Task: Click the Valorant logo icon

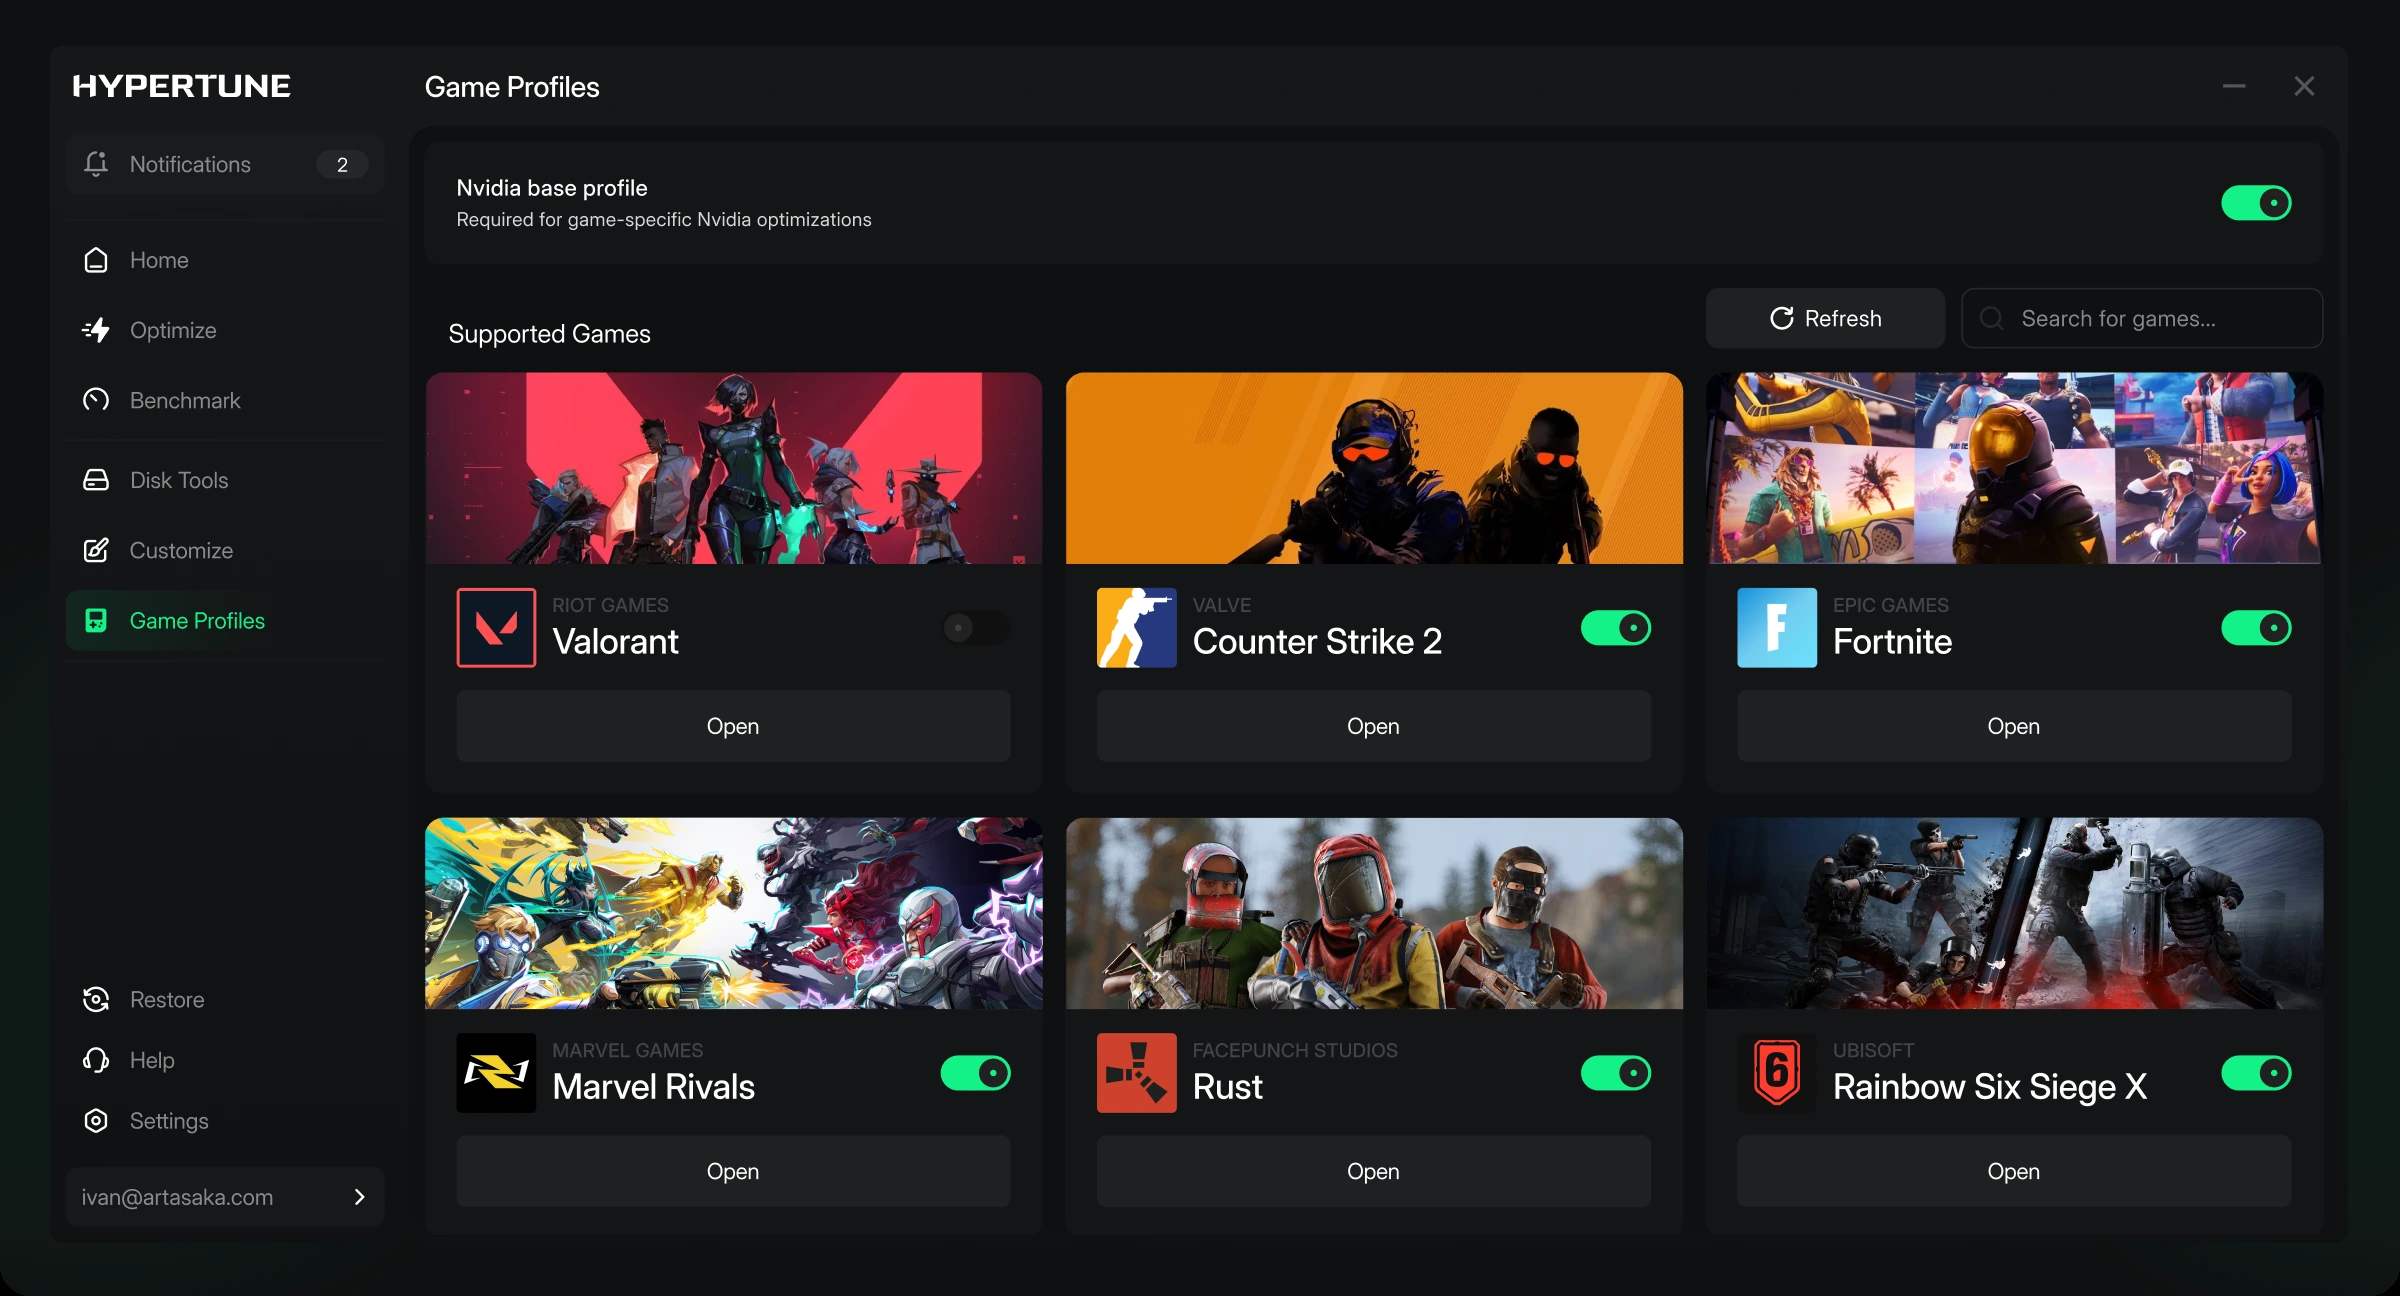Action: (496, 628)
